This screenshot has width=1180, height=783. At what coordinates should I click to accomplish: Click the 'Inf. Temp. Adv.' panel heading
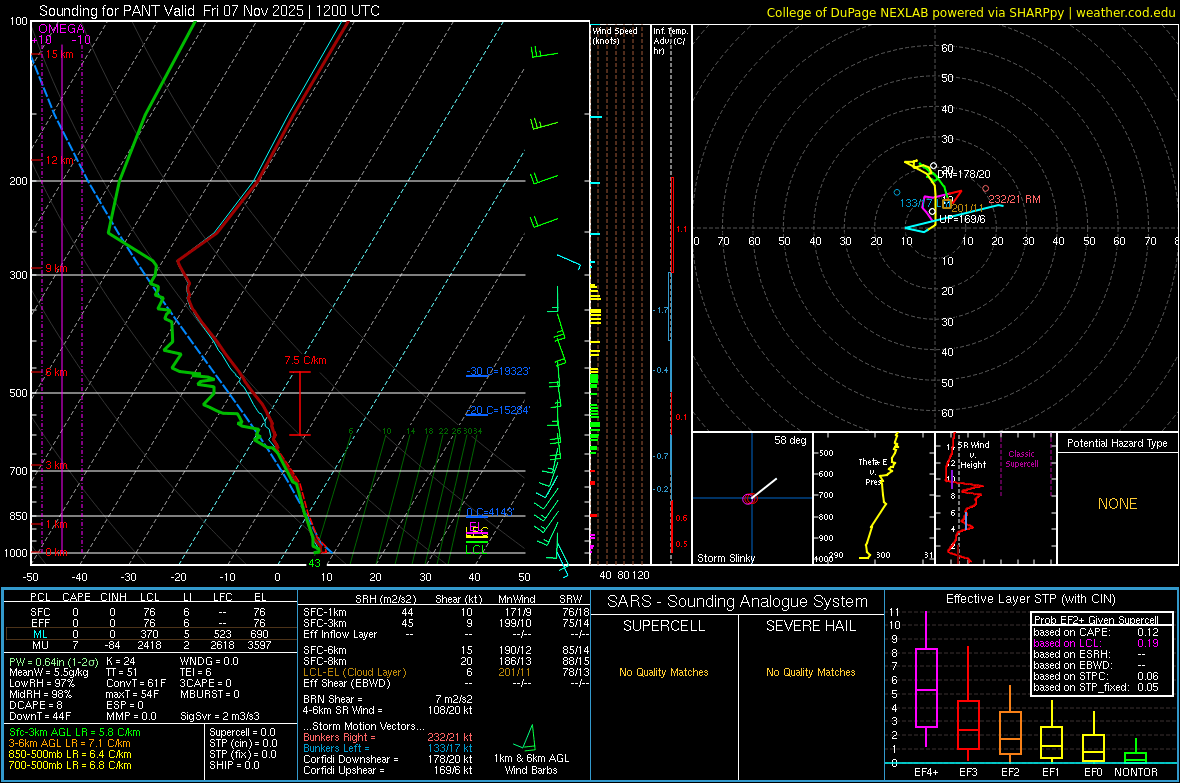pyautogui.click(x=671, y=41)
